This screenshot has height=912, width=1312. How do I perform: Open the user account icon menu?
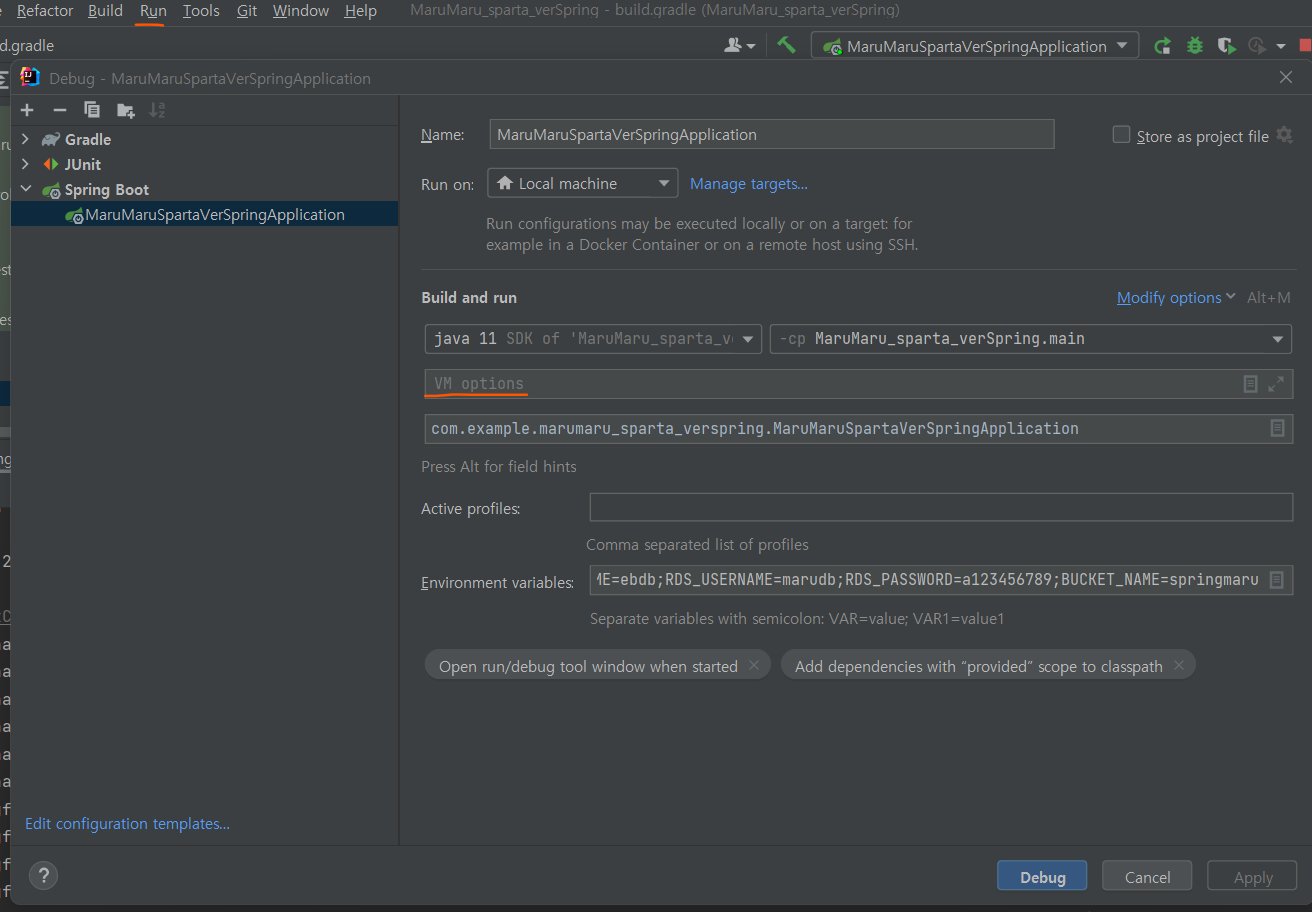(x=739, y=46)
